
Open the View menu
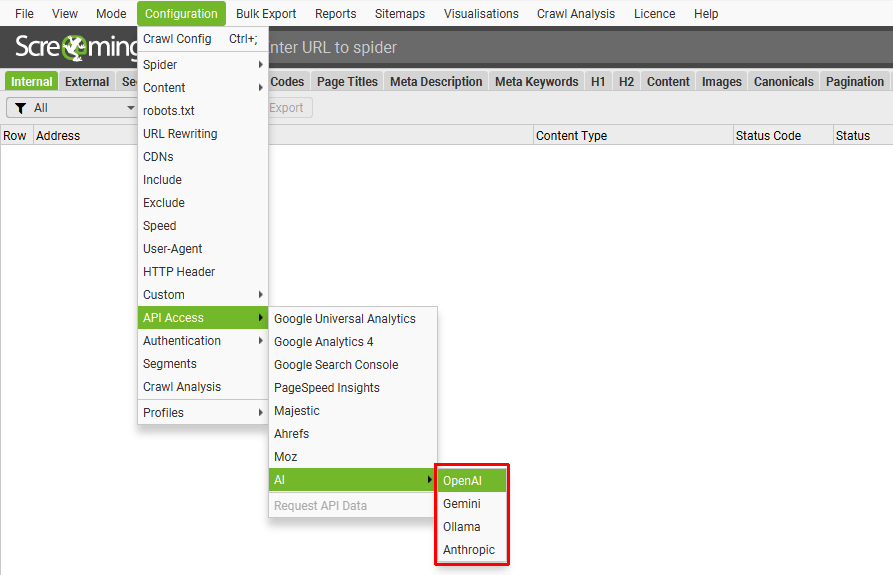[x=64, y=14]
